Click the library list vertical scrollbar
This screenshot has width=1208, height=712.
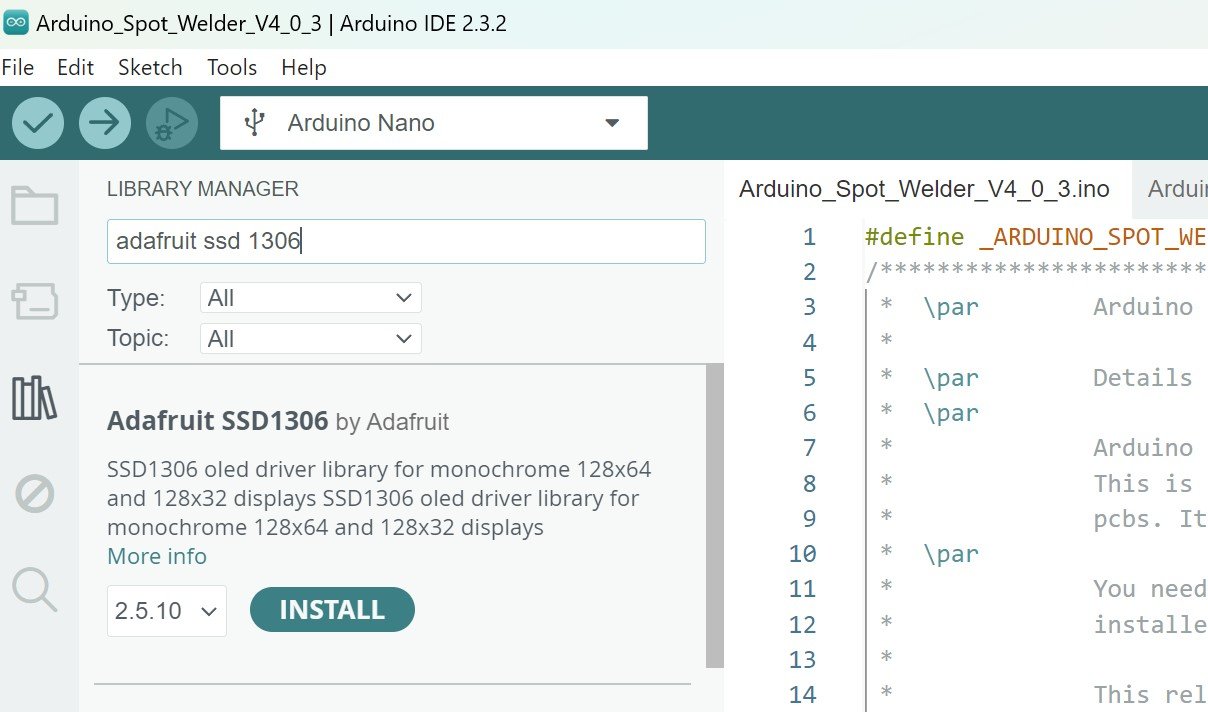tap(714, 515)
